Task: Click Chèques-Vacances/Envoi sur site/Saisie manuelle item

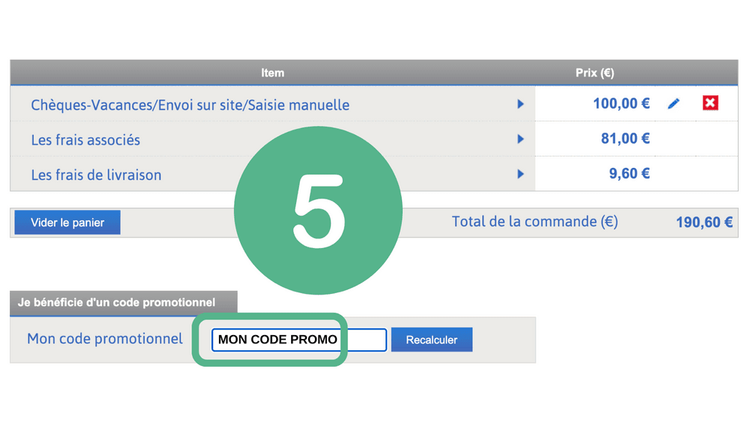Action: (190, 105)
